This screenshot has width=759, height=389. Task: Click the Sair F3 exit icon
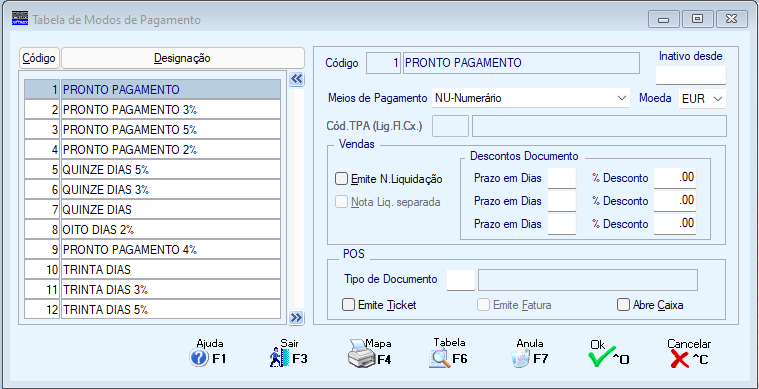tap(279, 359)
